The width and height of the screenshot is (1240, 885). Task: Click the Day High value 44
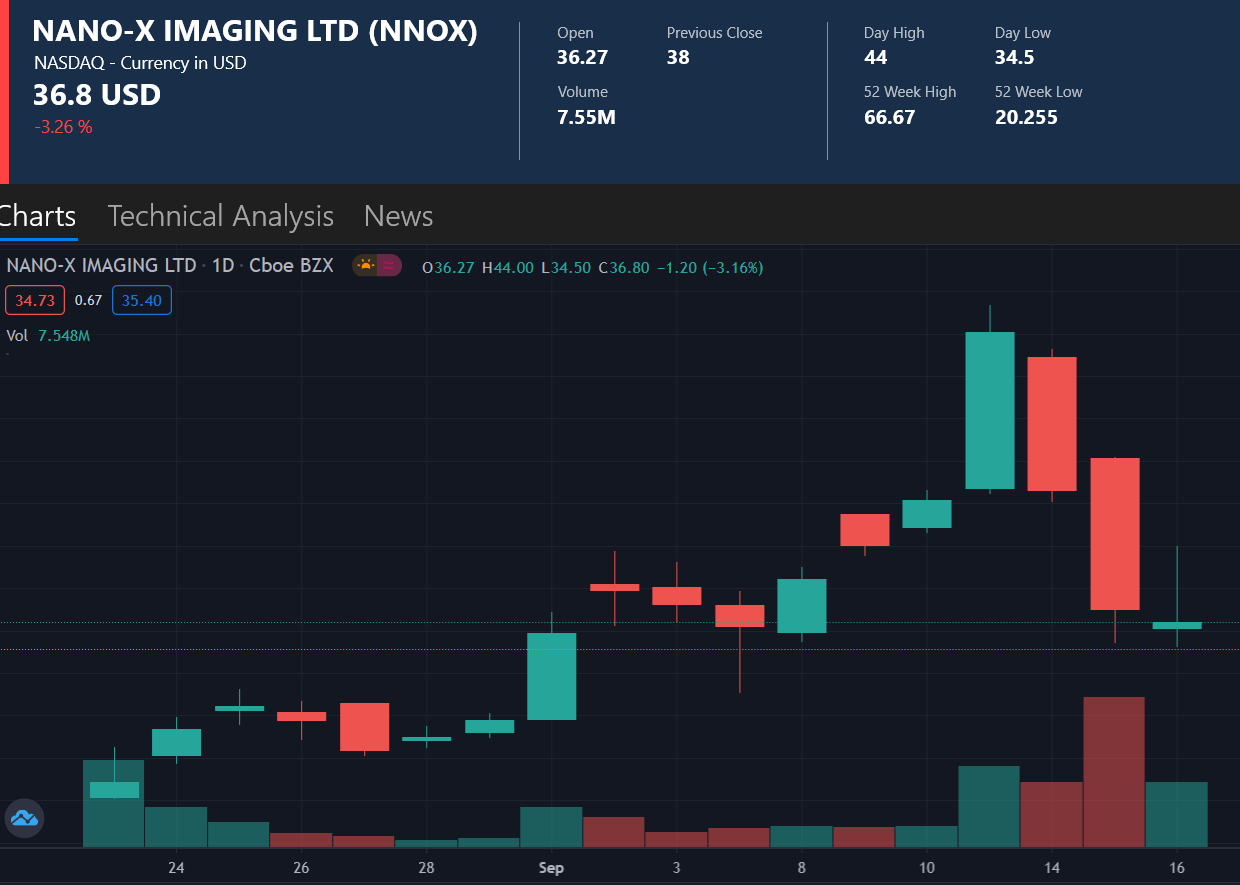[875, 57]
